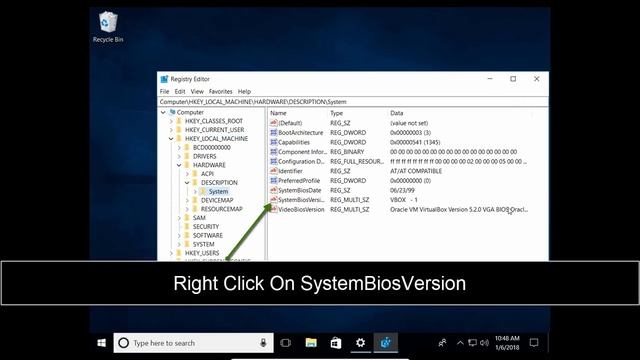Open the View menu
Image resolution: width=640 pixels, height=360 pixels.
[x=197, y=91]
